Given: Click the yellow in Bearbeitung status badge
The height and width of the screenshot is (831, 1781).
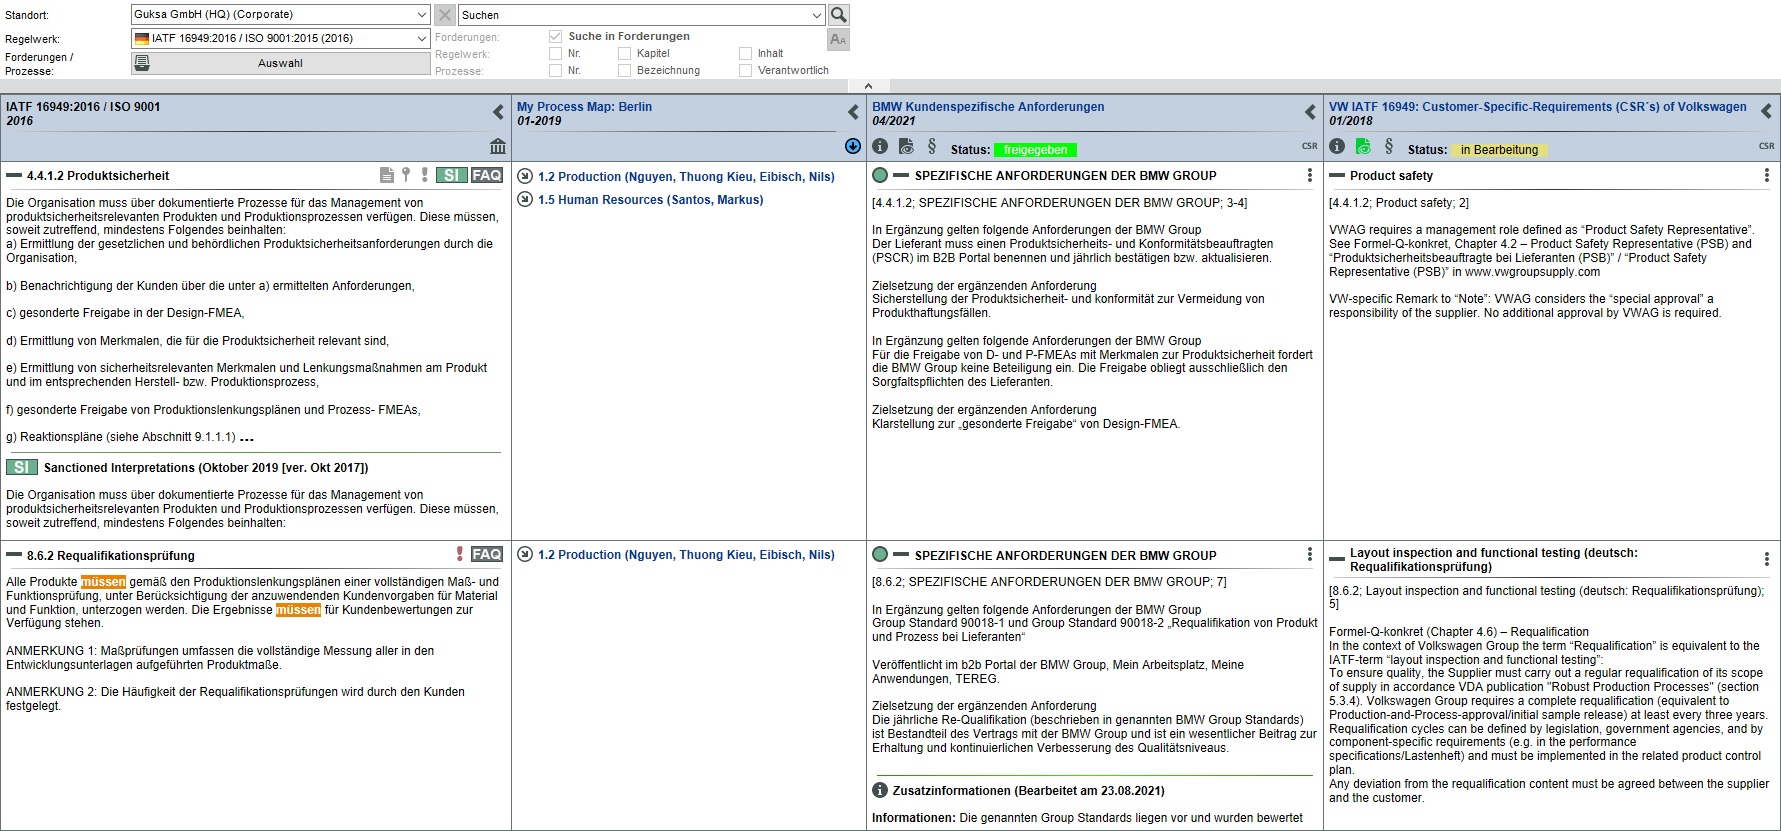Looking at the screenshot, I should pos(1499,149).
